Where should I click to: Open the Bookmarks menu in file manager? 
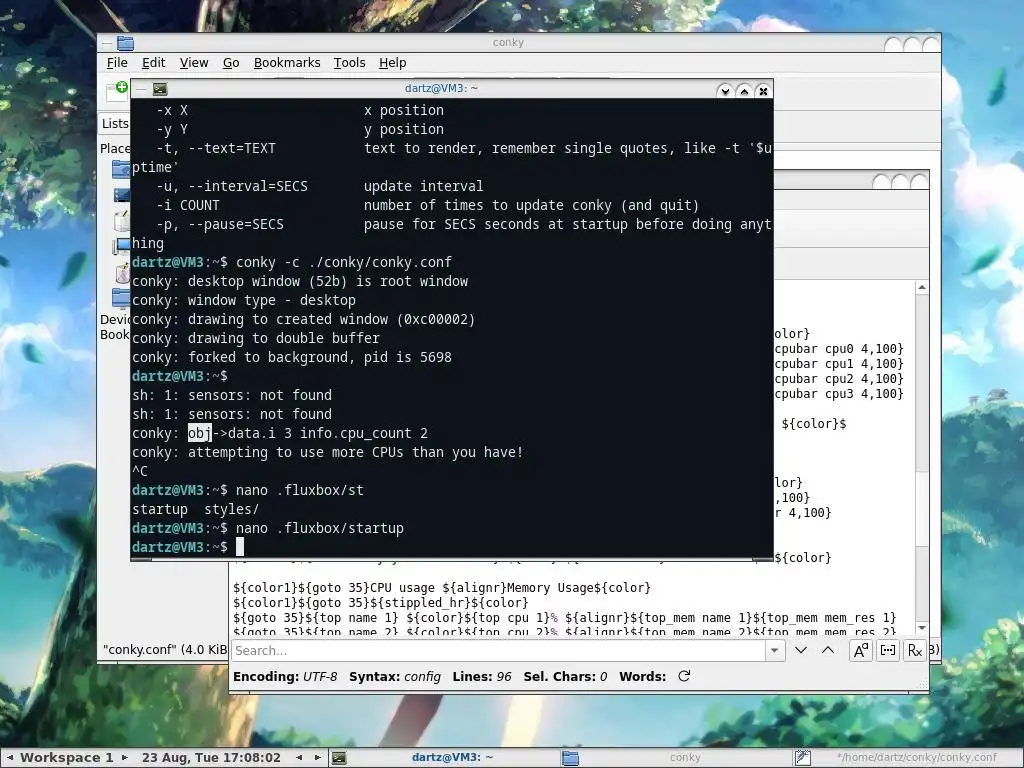pos(287,63)
